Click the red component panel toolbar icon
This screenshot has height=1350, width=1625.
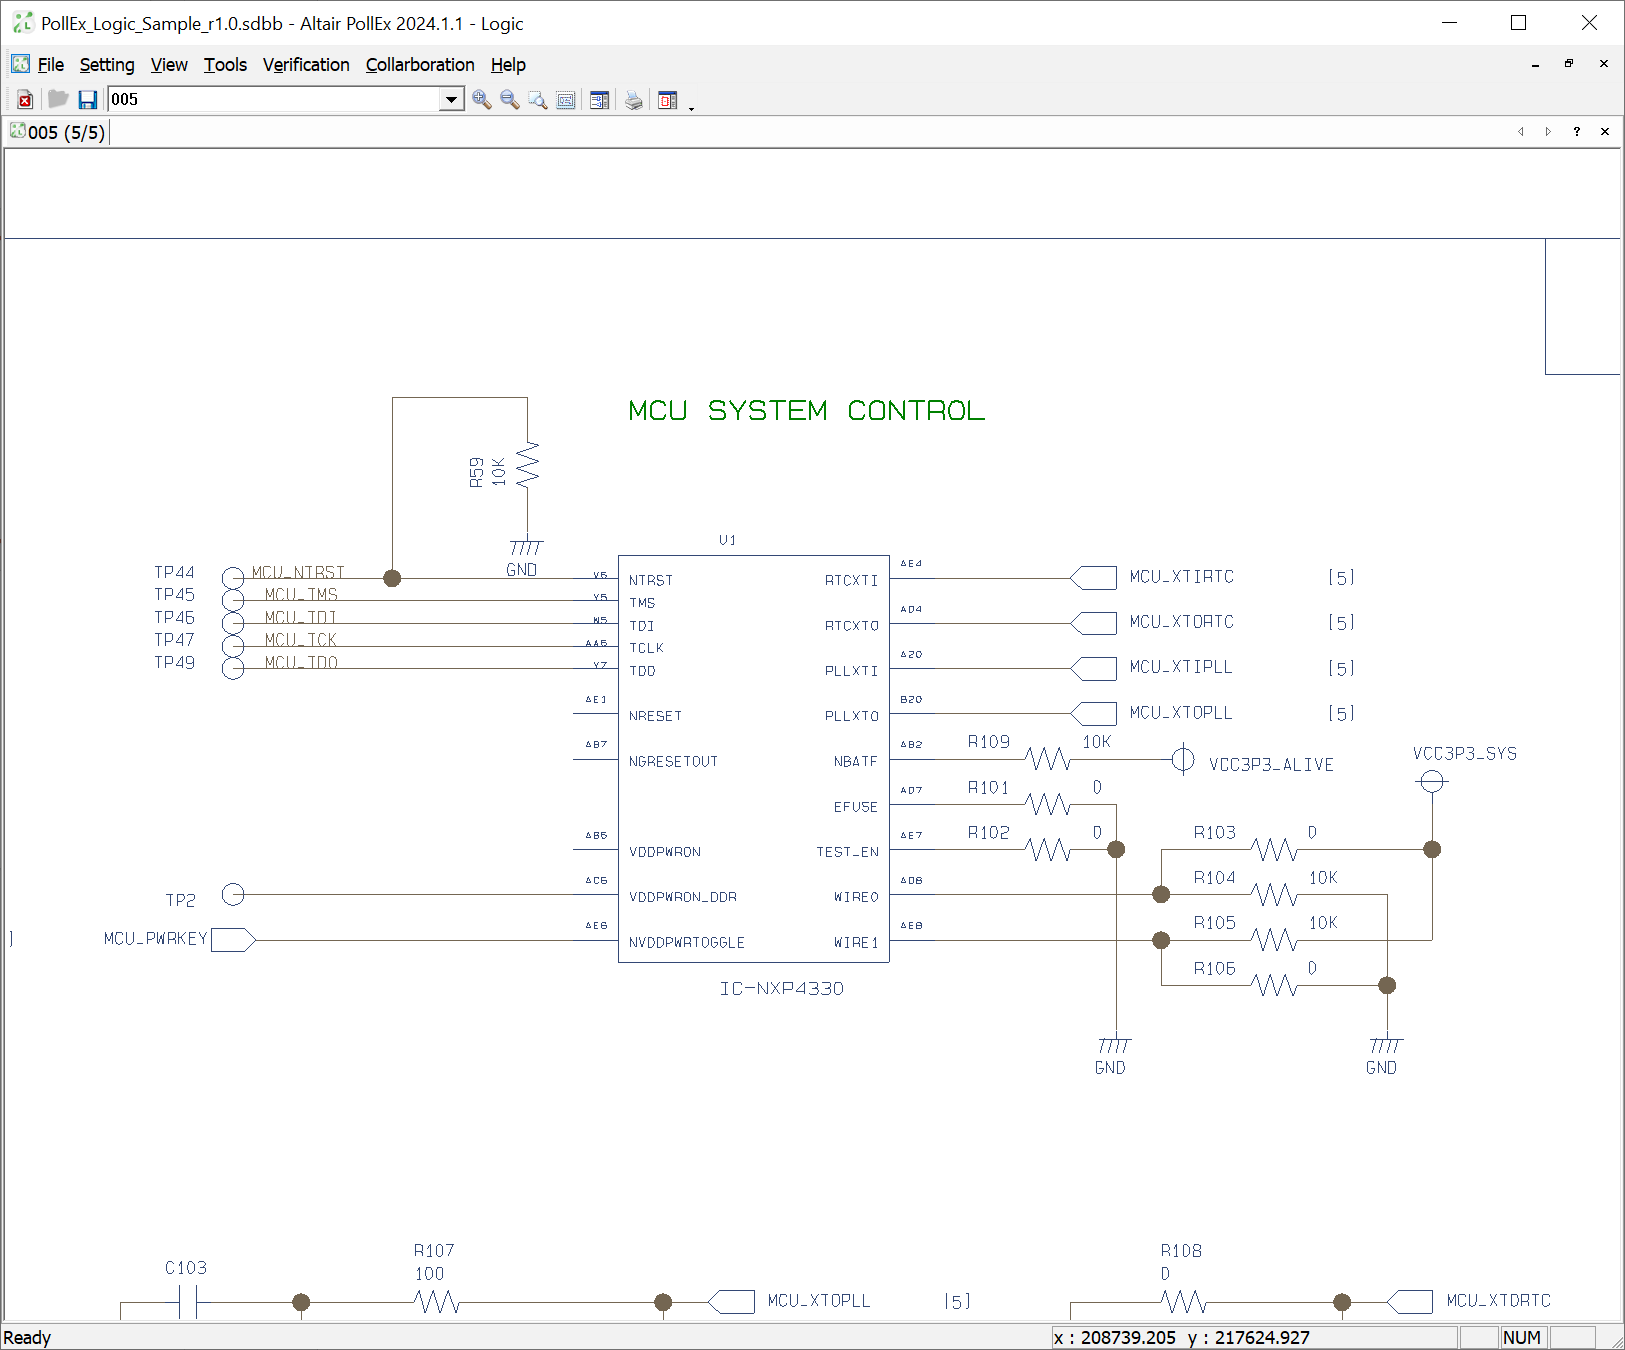tap(668, 99)
